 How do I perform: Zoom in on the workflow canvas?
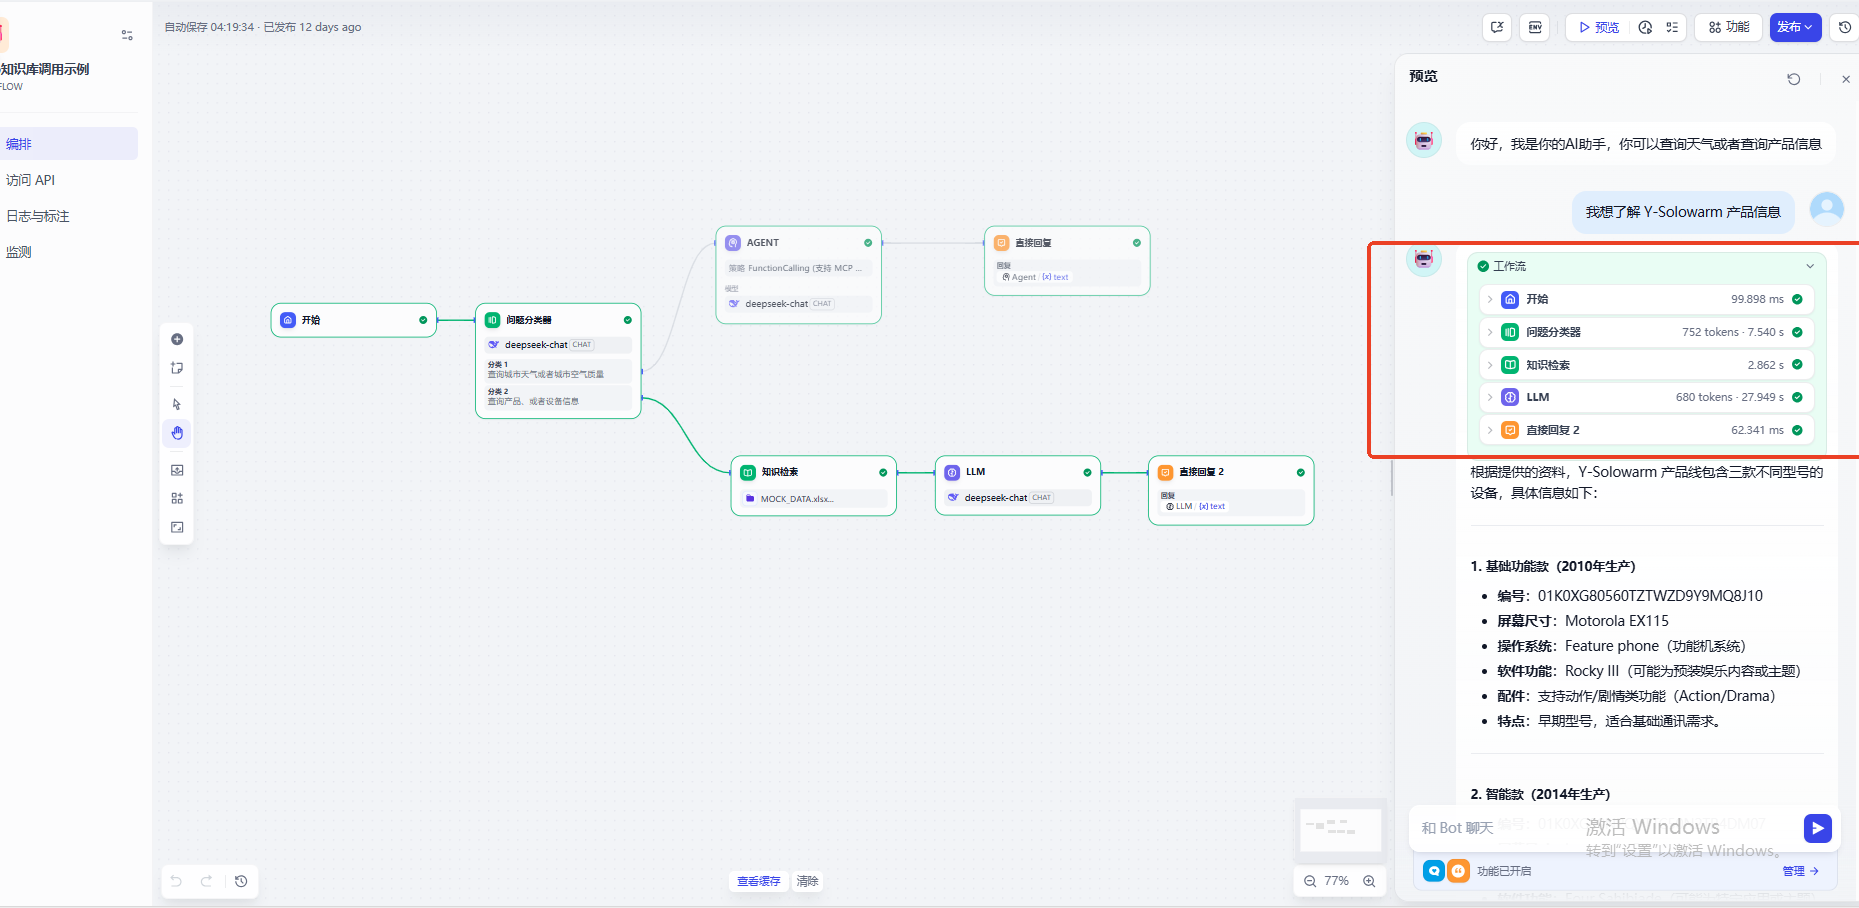point(1369,881)
